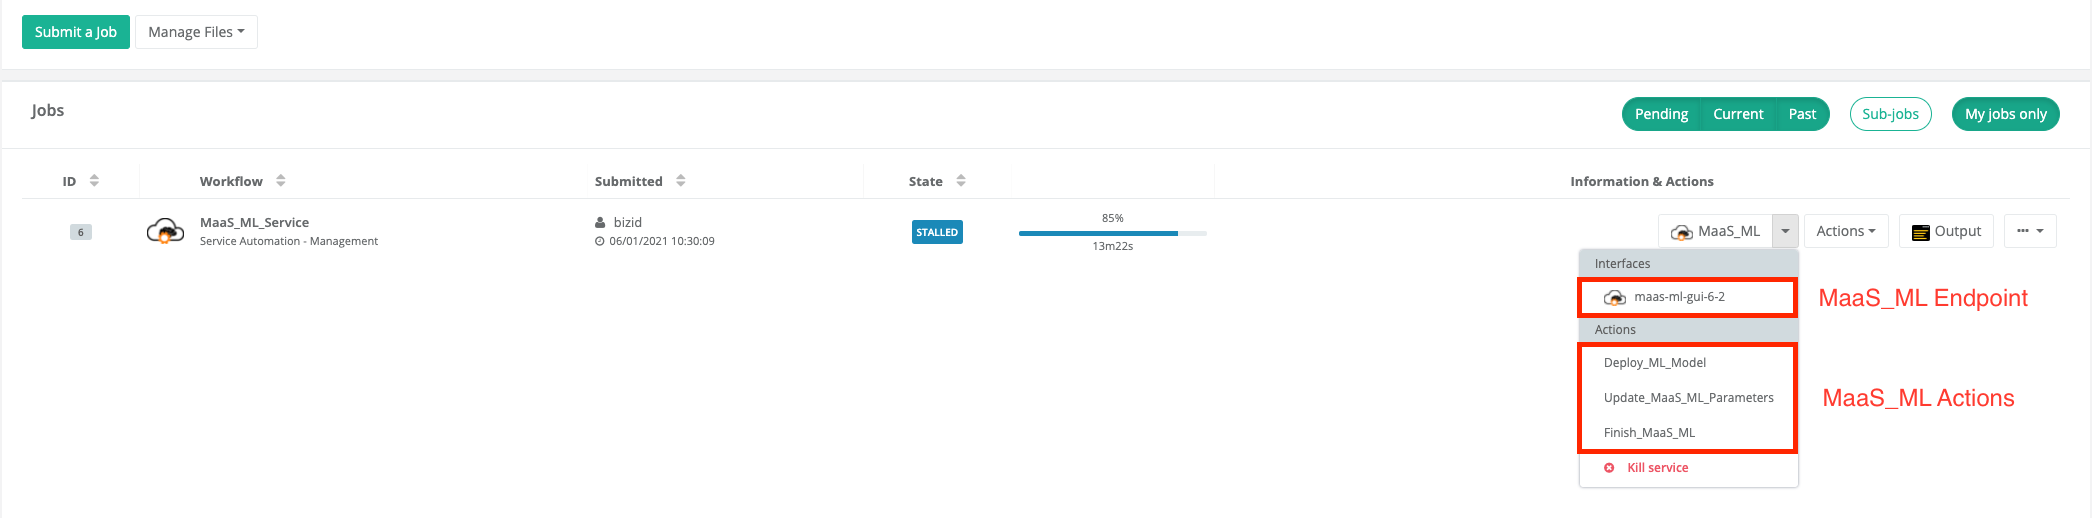Sort jobs by ID column arrows
This screenshot has width=2092, height=518.
(94, 181)
